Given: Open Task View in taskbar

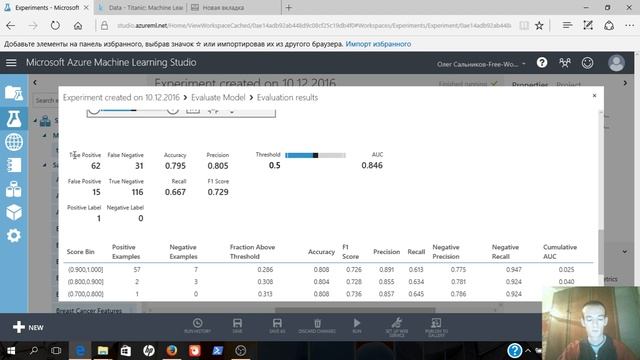Looking at the screenshot, I should click(56, 351).
